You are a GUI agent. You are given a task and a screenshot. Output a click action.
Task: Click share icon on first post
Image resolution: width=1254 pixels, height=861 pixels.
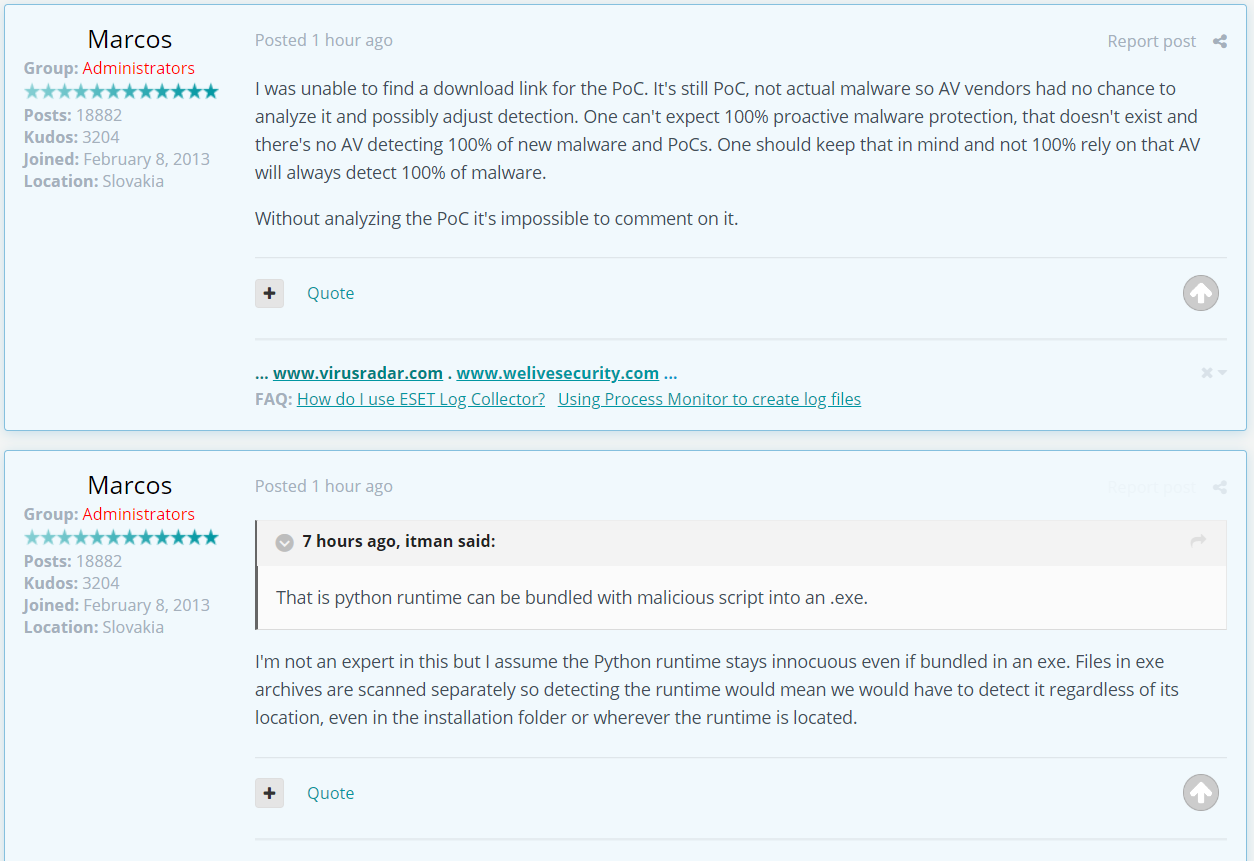coord(1219,41)
